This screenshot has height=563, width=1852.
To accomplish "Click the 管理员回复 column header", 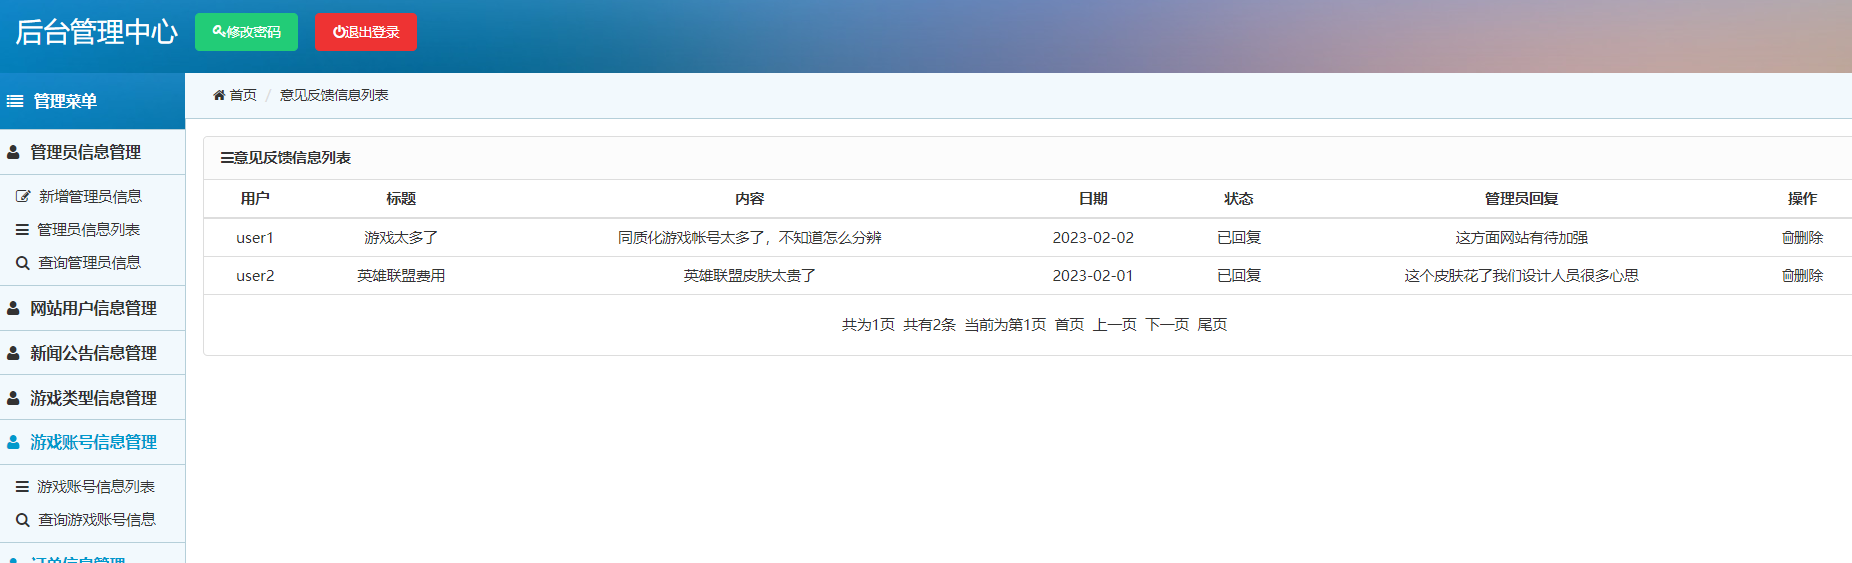I will [x=1522, y=199].
